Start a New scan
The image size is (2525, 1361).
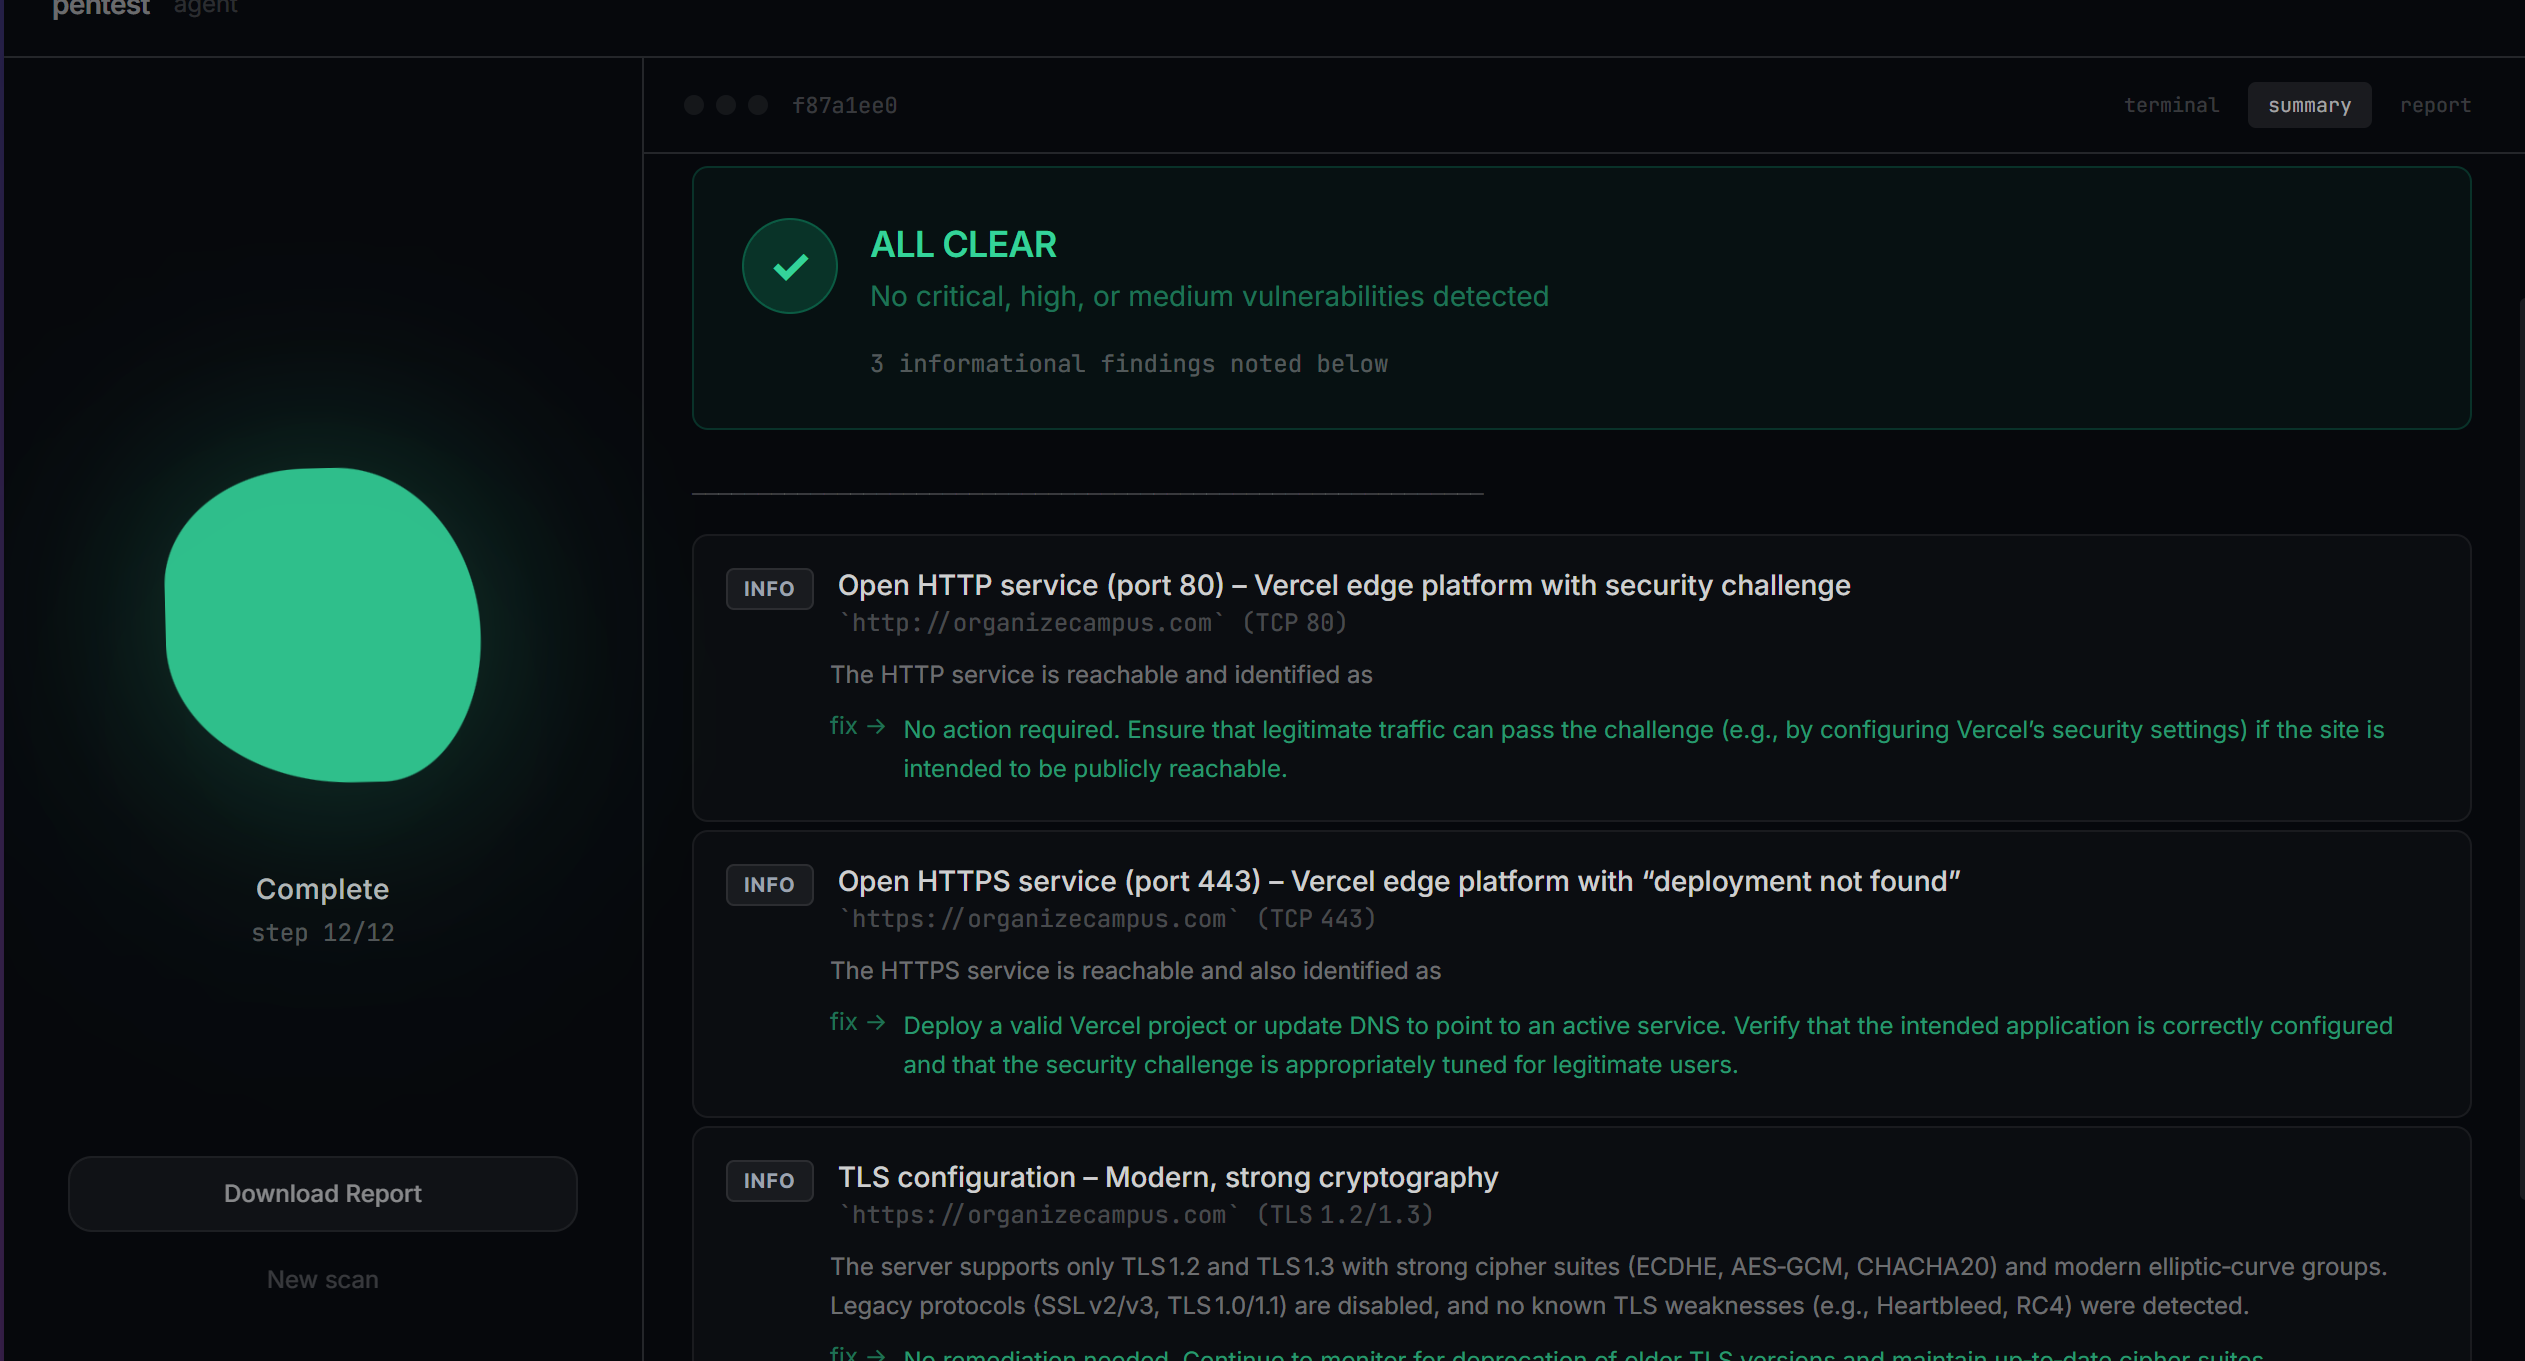pos(322,1279)
